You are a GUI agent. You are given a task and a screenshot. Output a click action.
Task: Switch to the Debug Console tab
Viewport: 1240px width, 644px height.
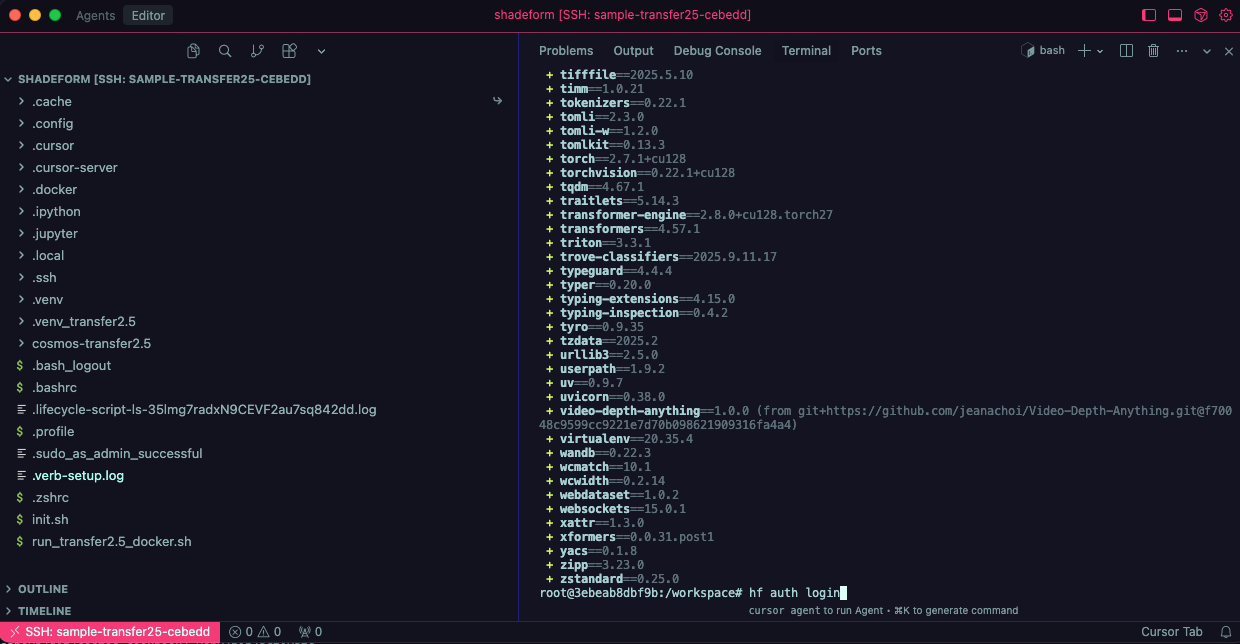pyautogui.click(x=717, y=50)
